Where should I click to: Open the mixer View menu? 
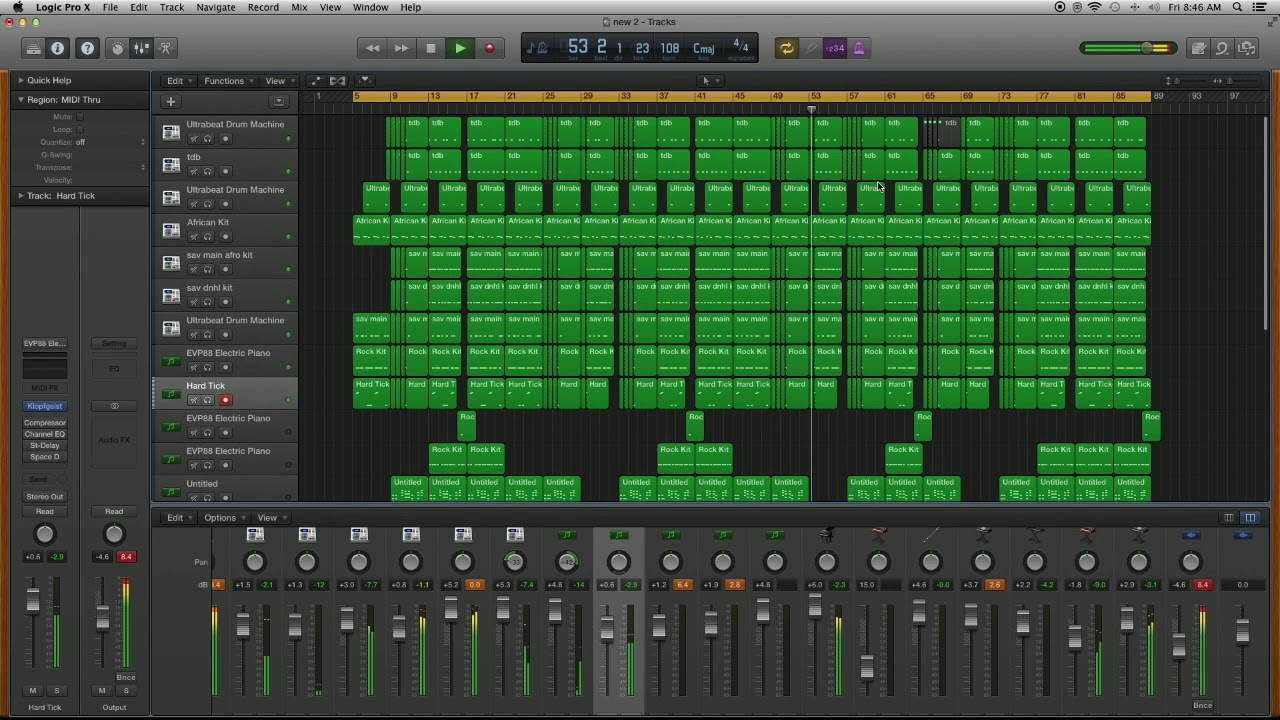pyautogui.click(x=270, y=518)
